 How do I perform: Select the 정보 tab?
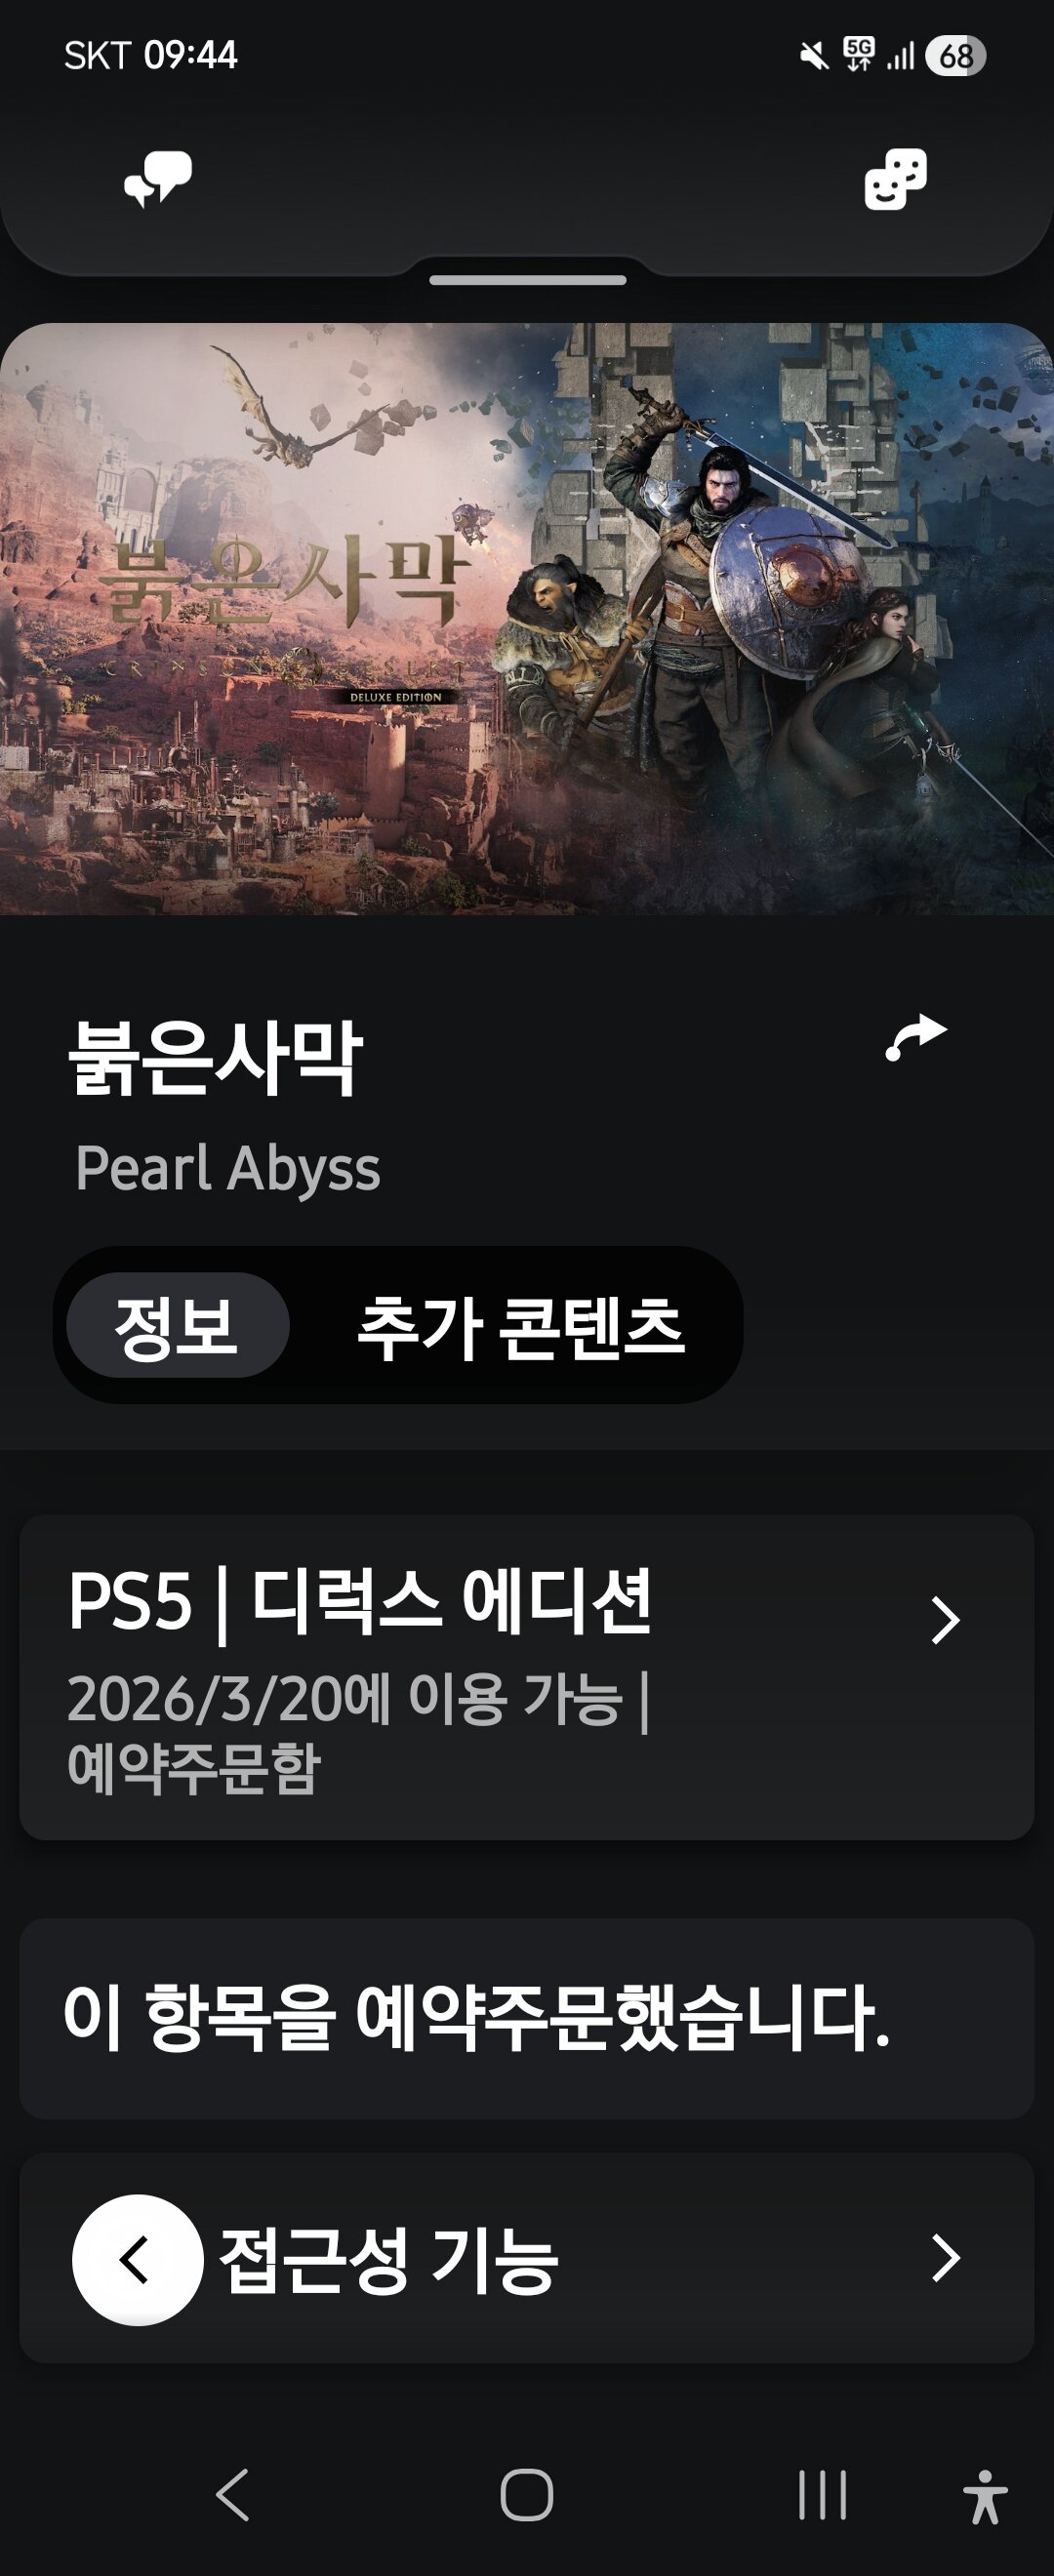(x=178, y=1325)
